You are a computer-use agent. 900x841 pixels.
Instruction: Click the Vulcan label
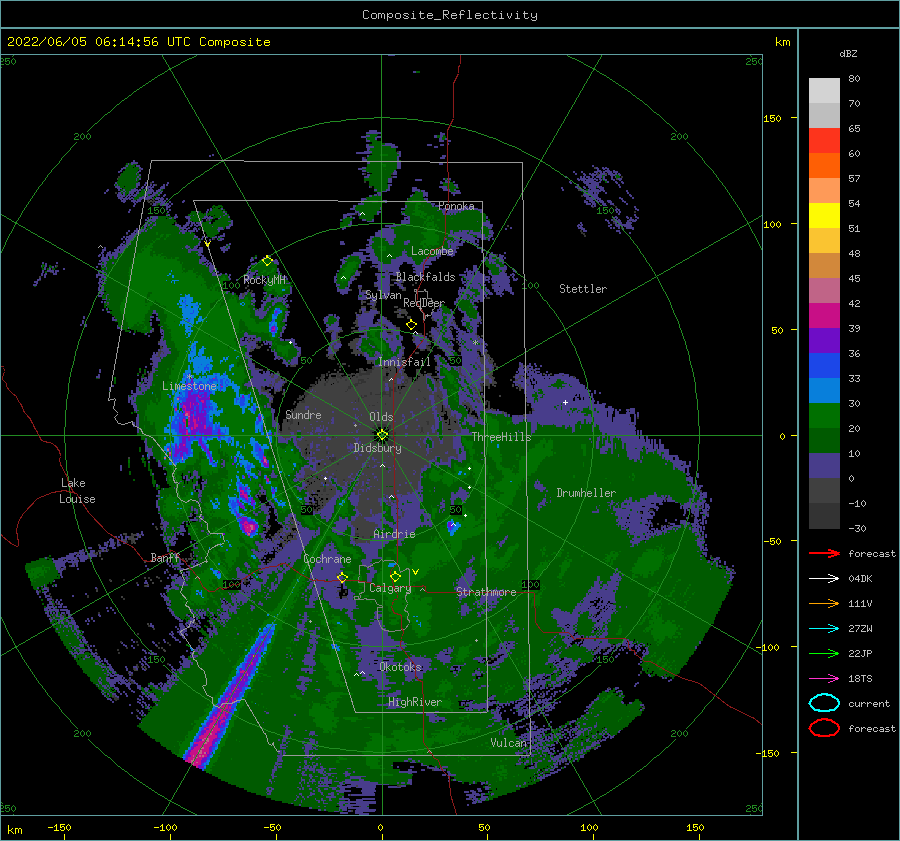tap(509, 743)
